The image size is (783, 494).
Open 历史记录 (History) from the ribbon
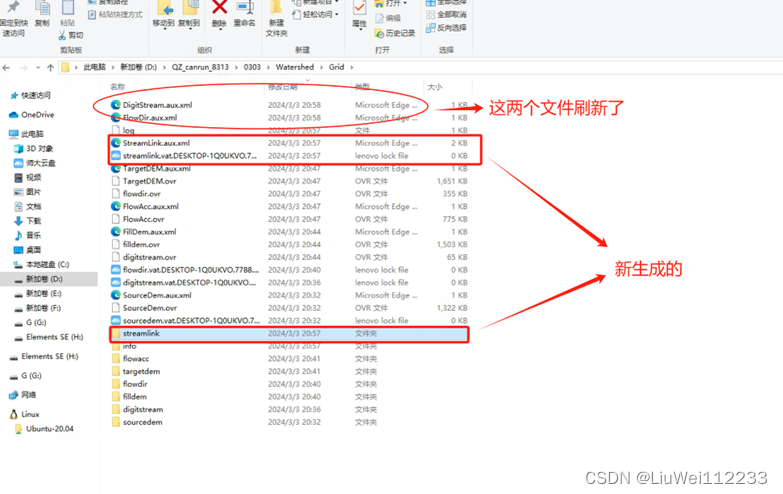(x=395, y=33)
